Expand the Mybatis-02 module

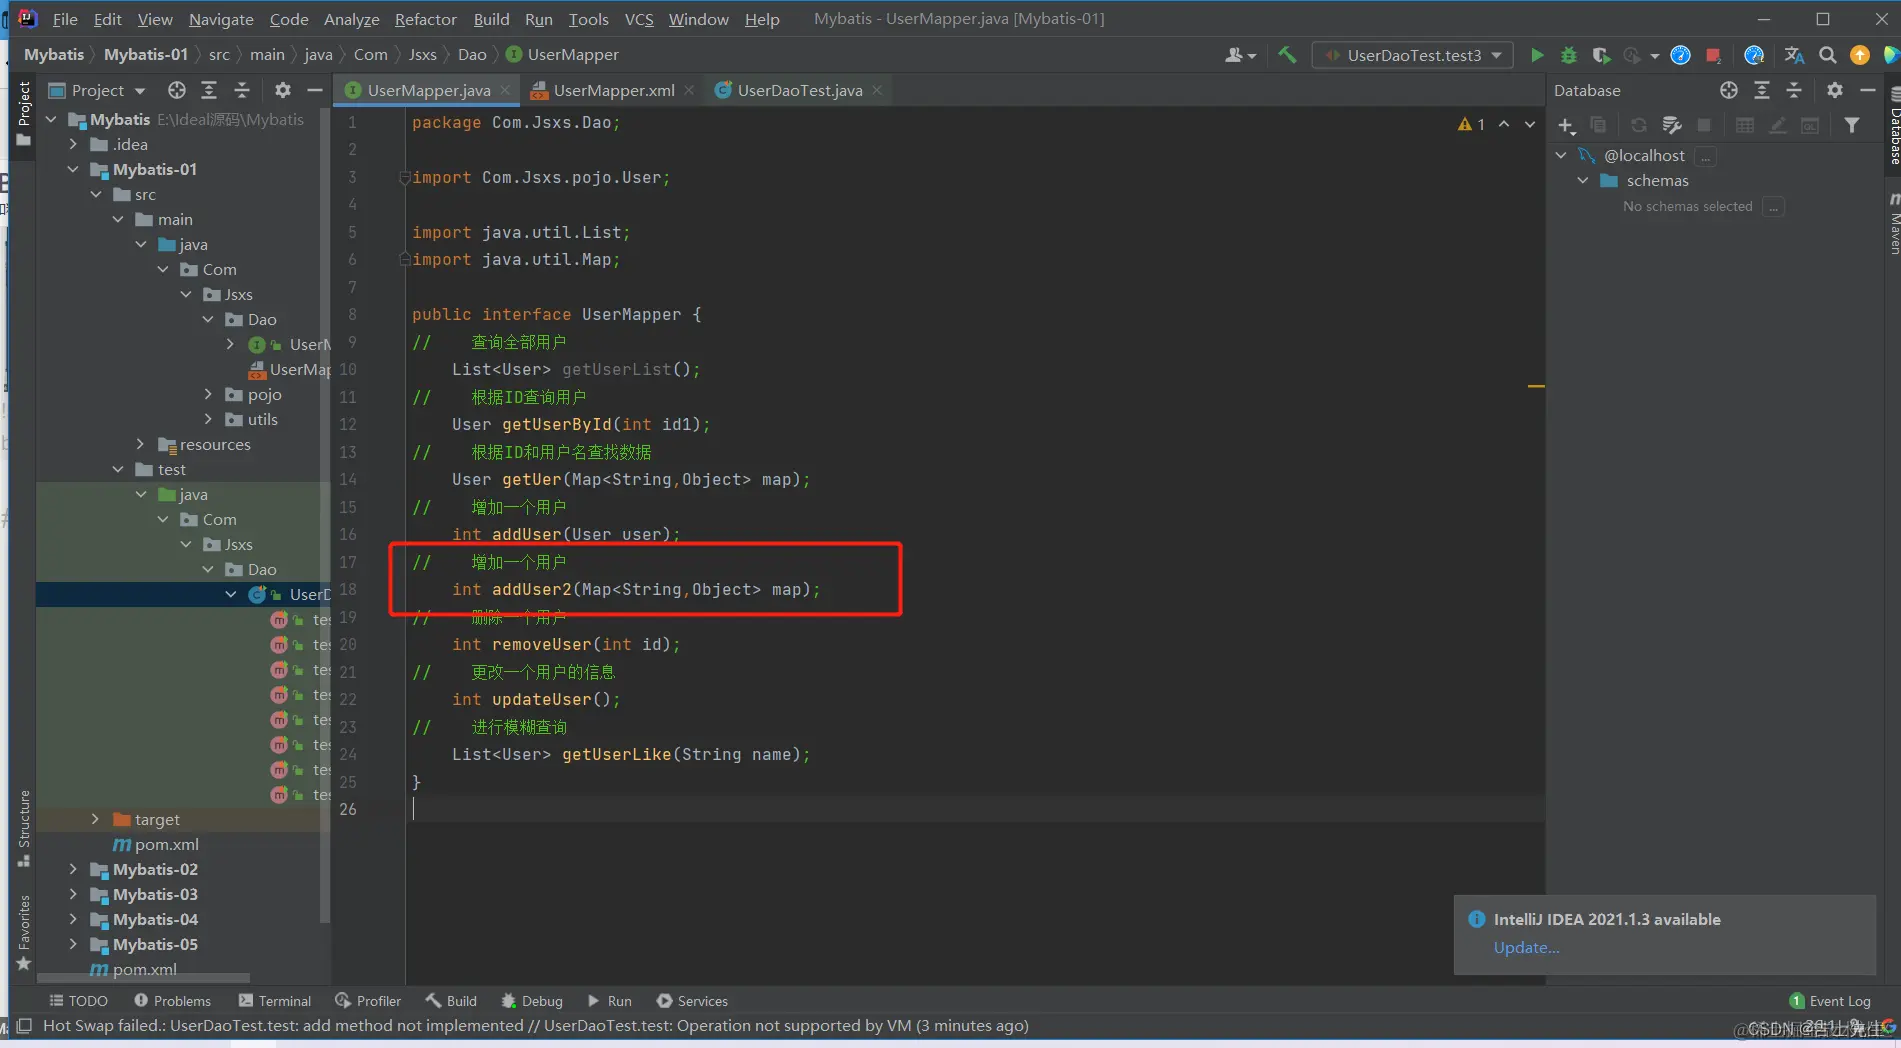pos(73,869)
